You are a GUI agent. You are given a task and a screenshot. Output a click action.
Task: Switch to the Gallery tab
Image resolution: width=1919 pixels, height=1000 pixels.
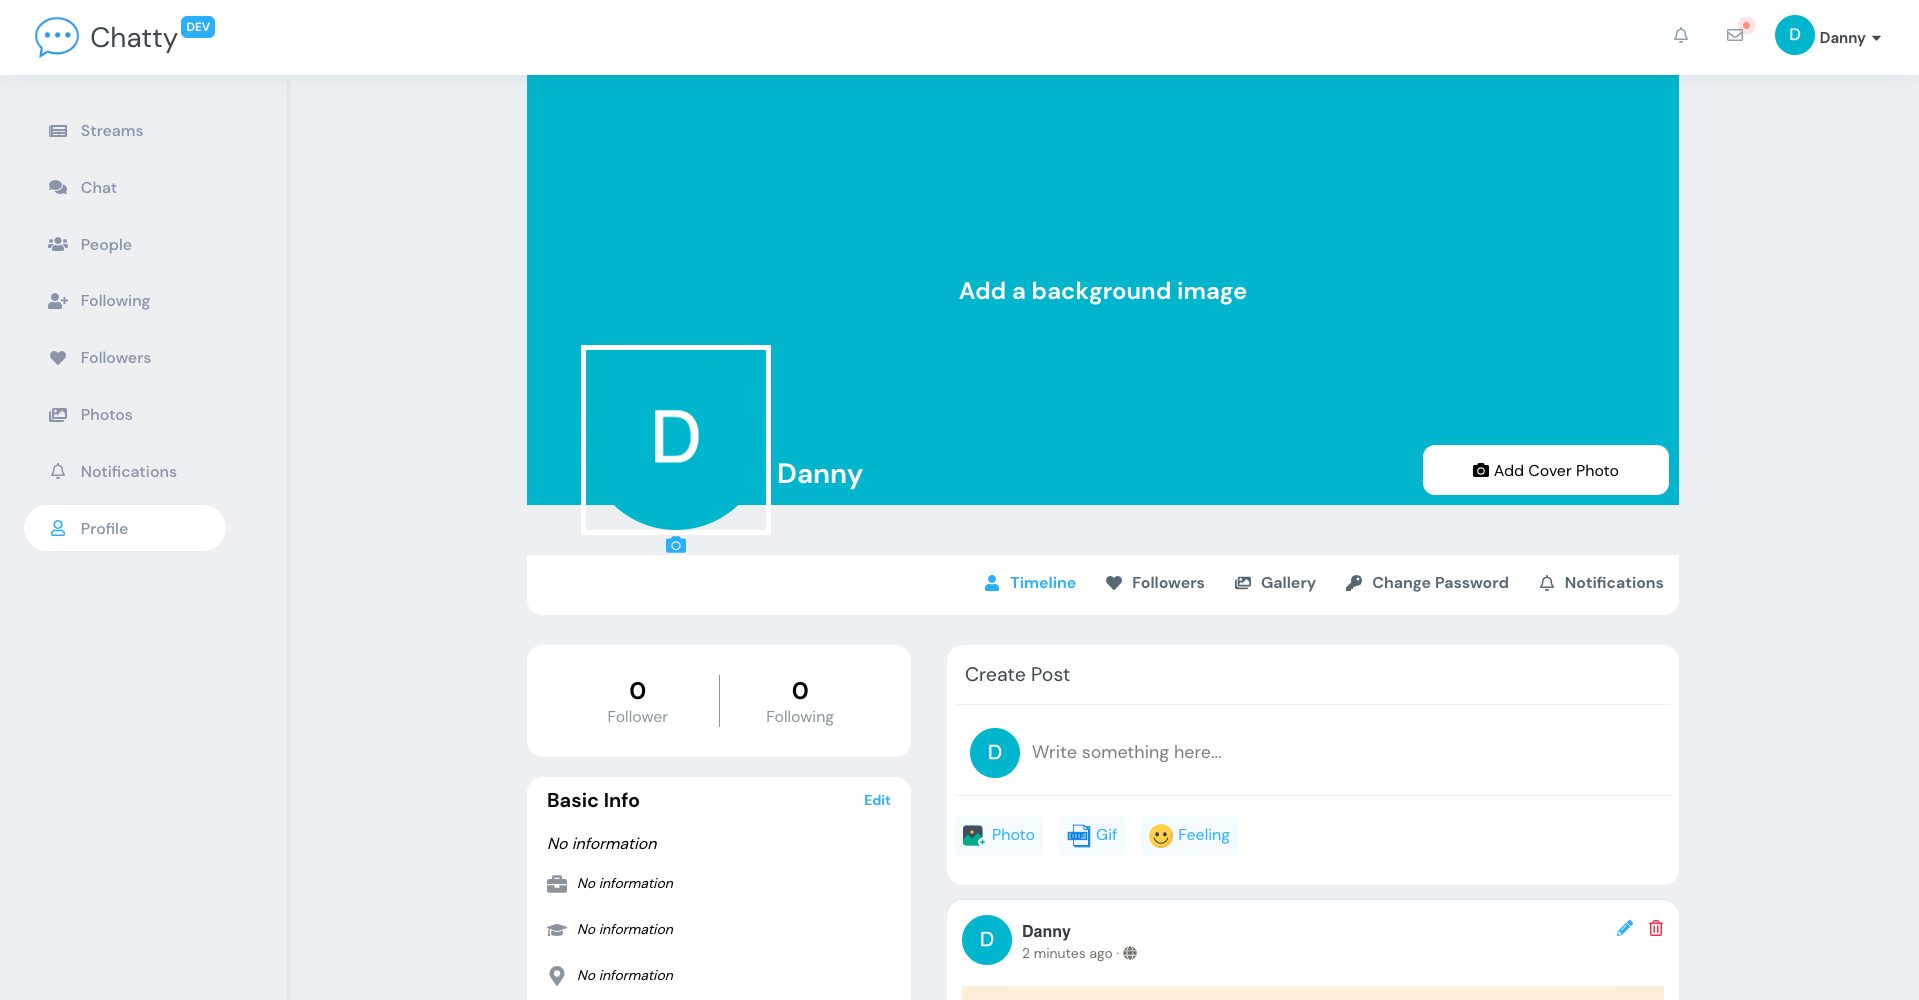coord(1275,583)
